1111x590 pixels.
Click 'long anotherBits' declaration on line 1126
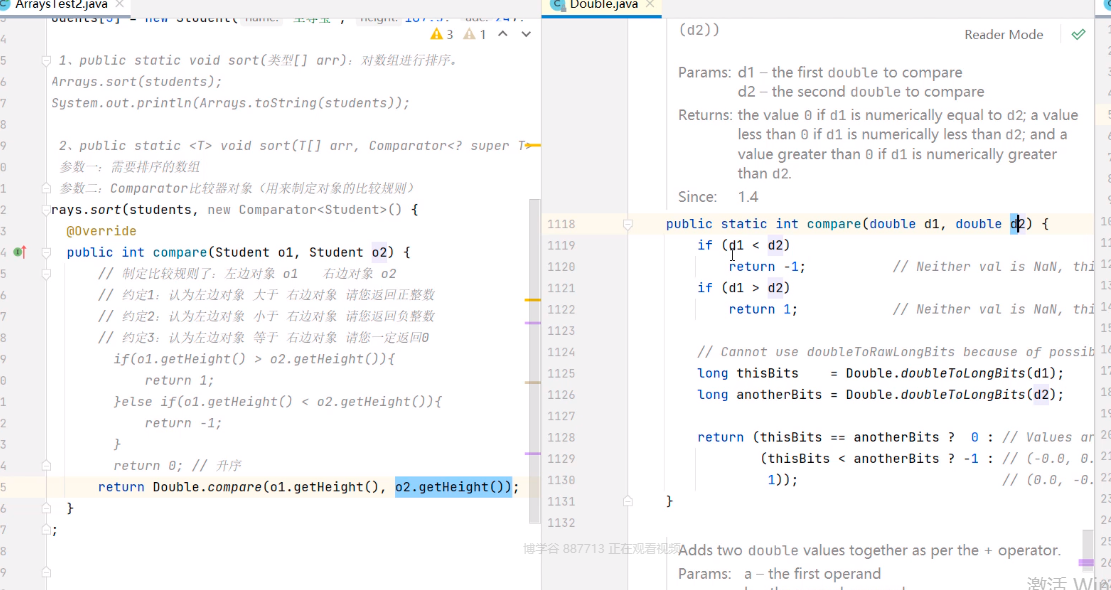click(x=760, y=395)
